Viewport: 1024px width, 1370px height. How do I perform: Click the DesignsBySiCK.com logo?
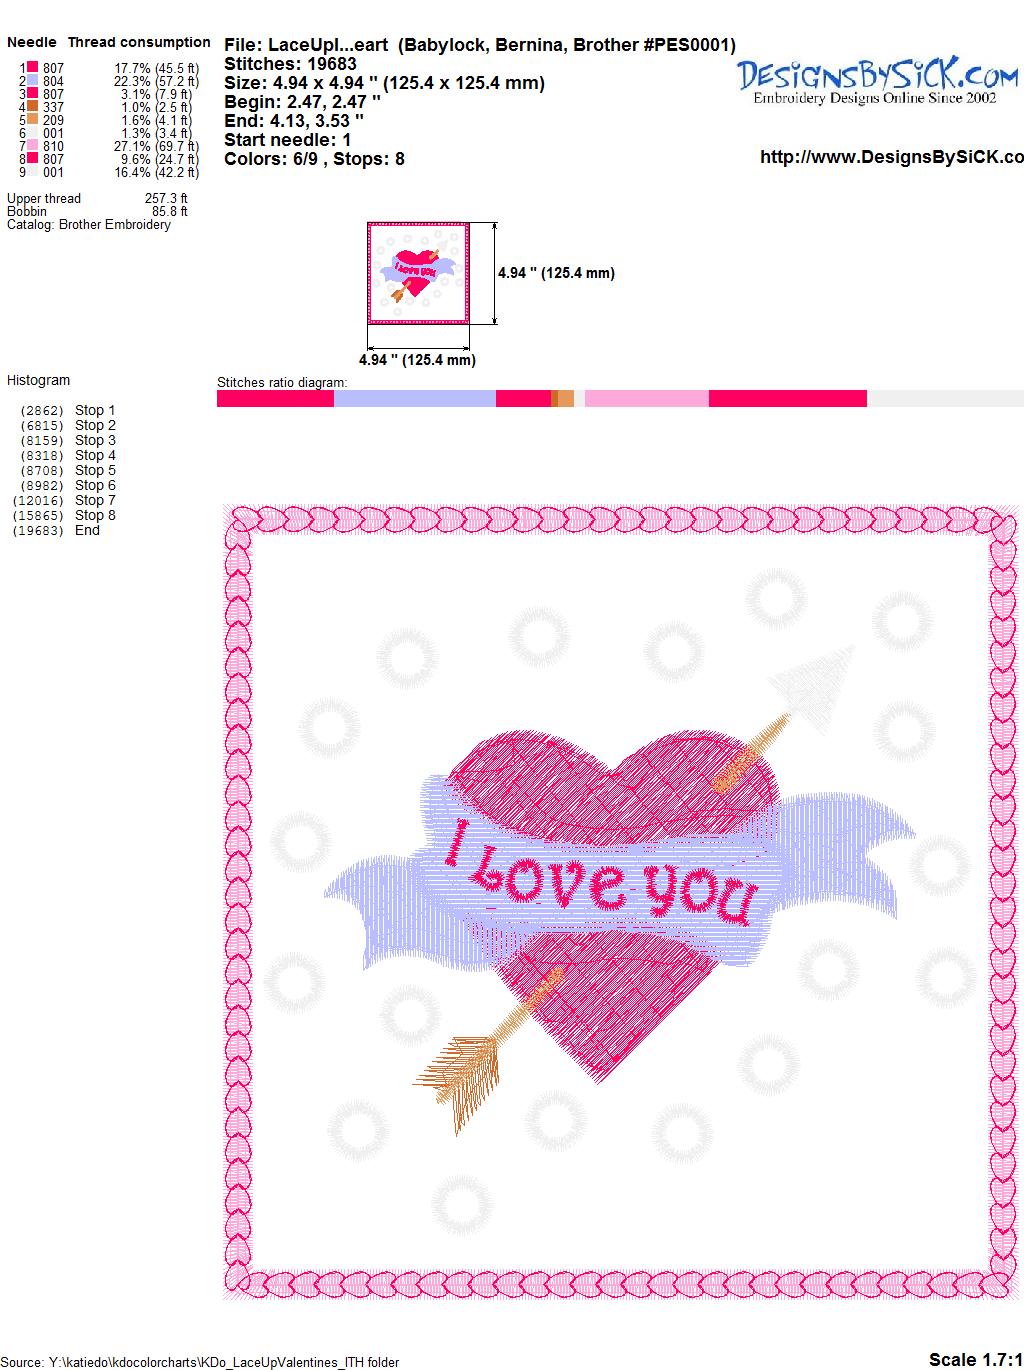[x=877, y=80]
